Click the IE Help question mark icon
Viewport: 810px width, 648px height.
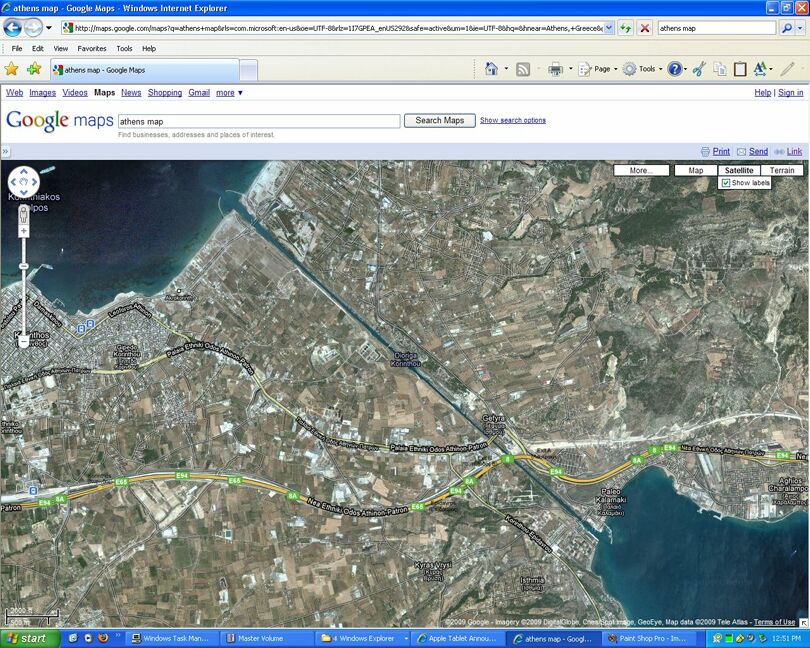[x=674, y=69]
